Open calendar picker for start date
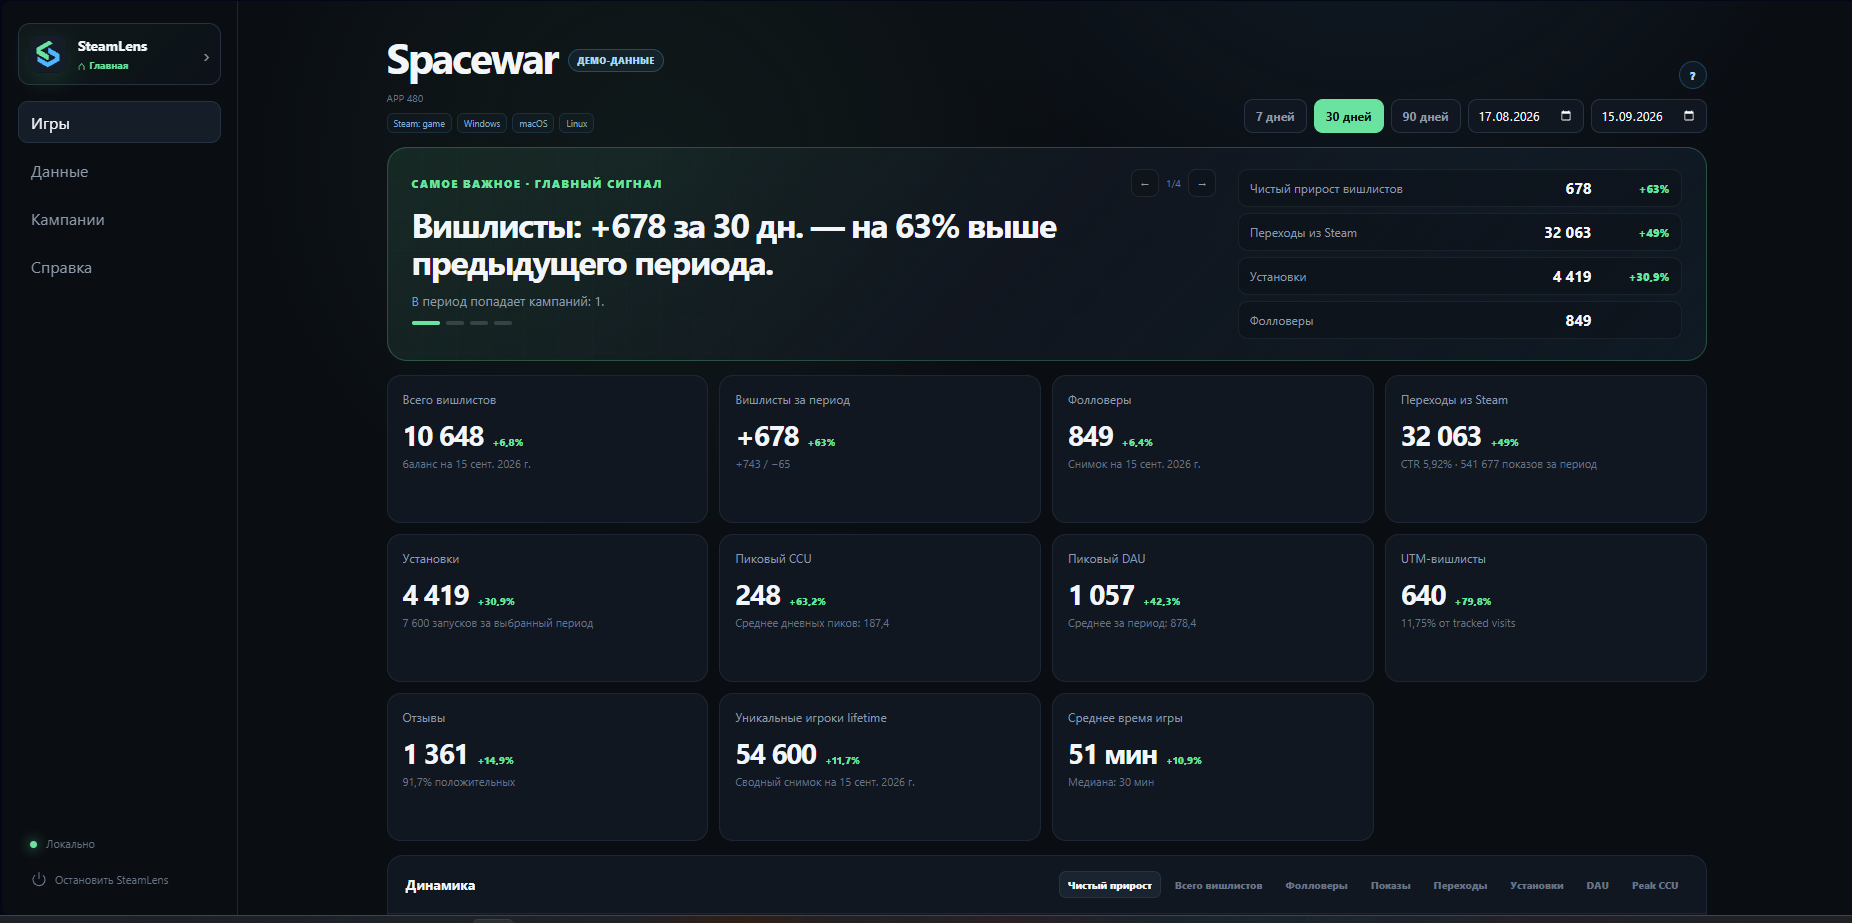This screenshot has height=923, width=1852. [x=1566, y=116]
